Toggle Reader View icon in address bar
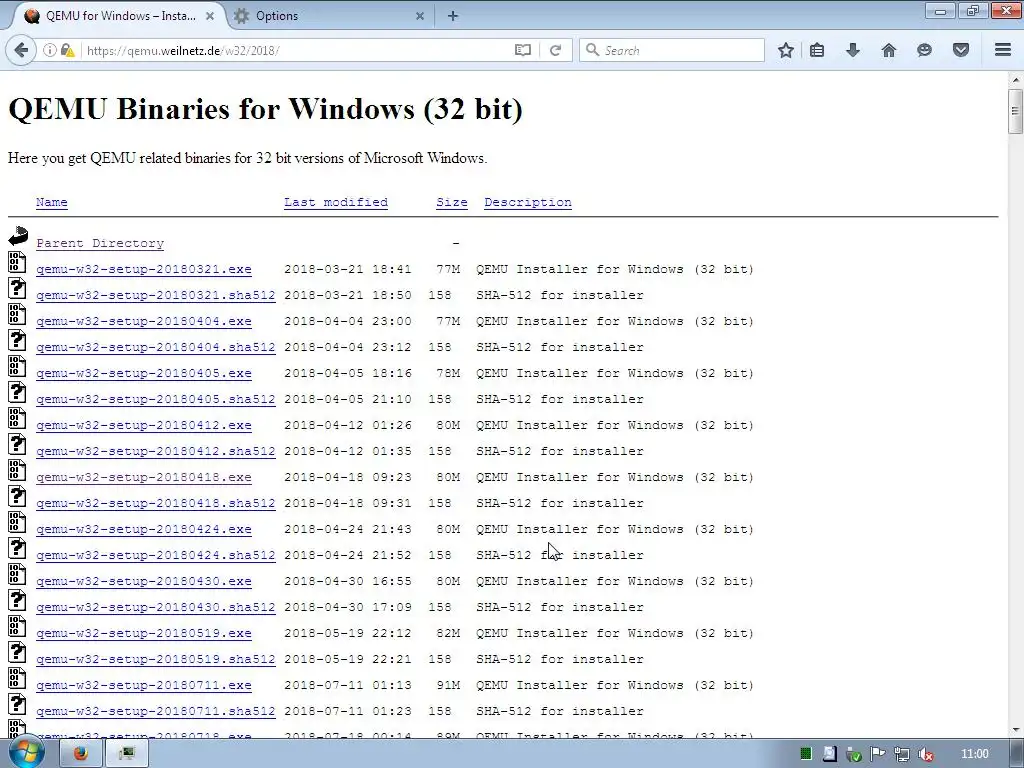The image size is (1024, 768). pos(522,50)
